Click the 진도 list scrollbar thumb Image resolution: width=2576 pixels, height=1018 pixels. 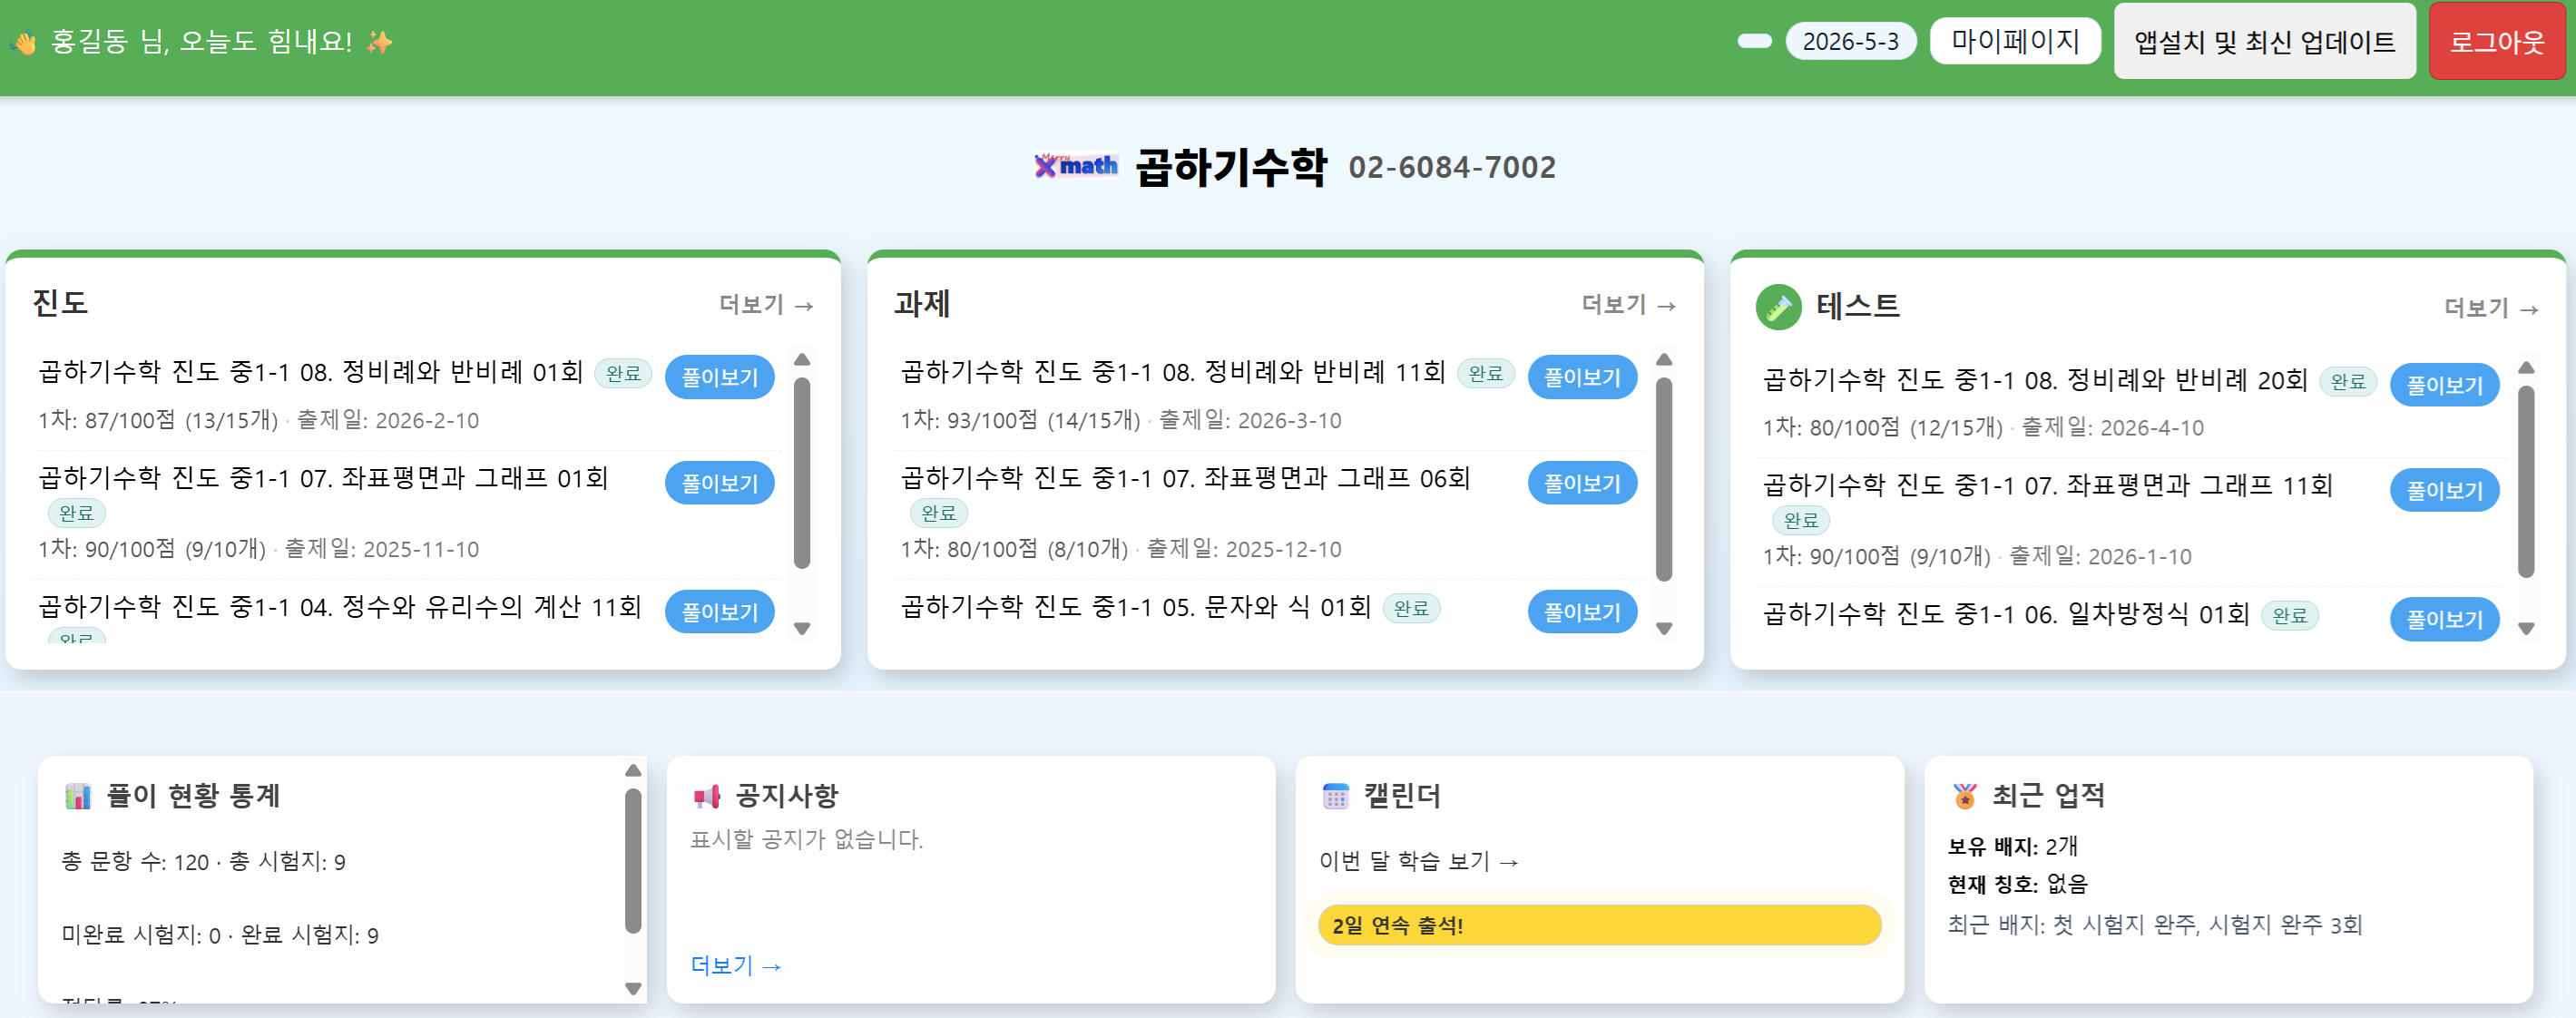[x=802, y=473]
